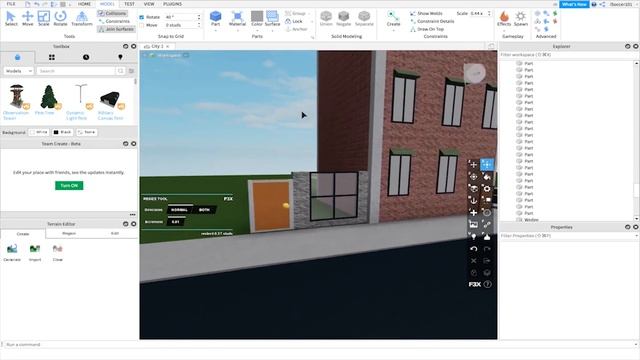Open the Toolbox Marketplace tab icon
The image size is (640, 360).
18,57
